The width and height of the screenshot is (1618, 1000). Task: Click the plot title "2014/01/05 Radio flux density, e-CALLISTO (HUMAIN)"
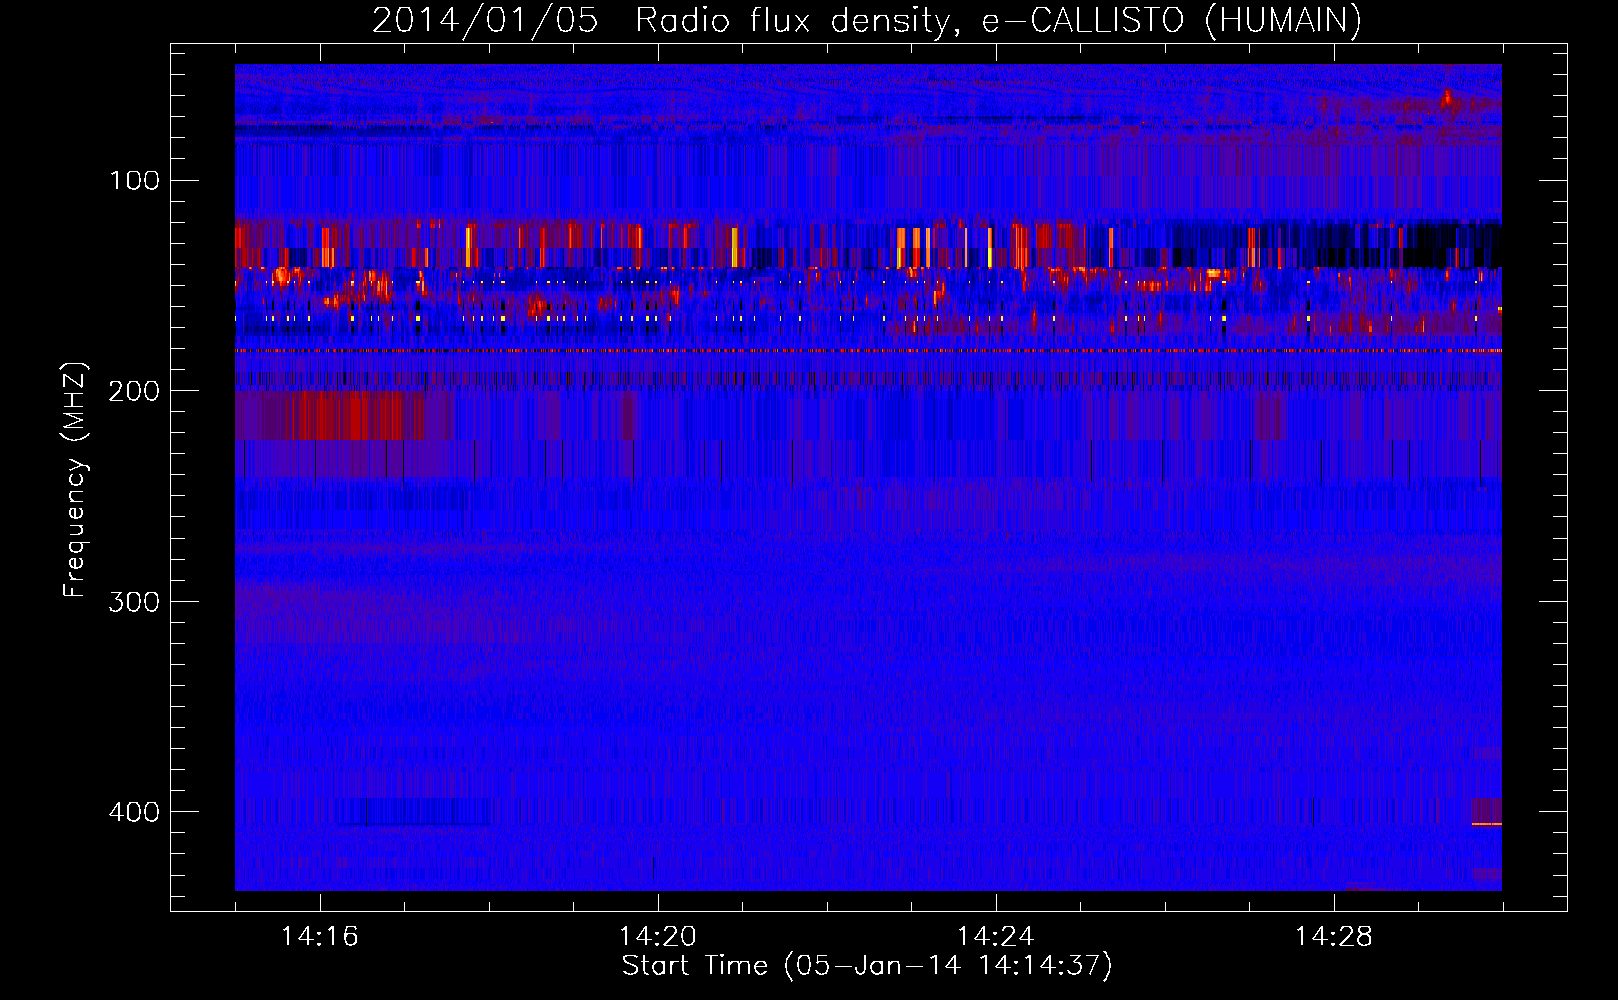coord(867,20)
